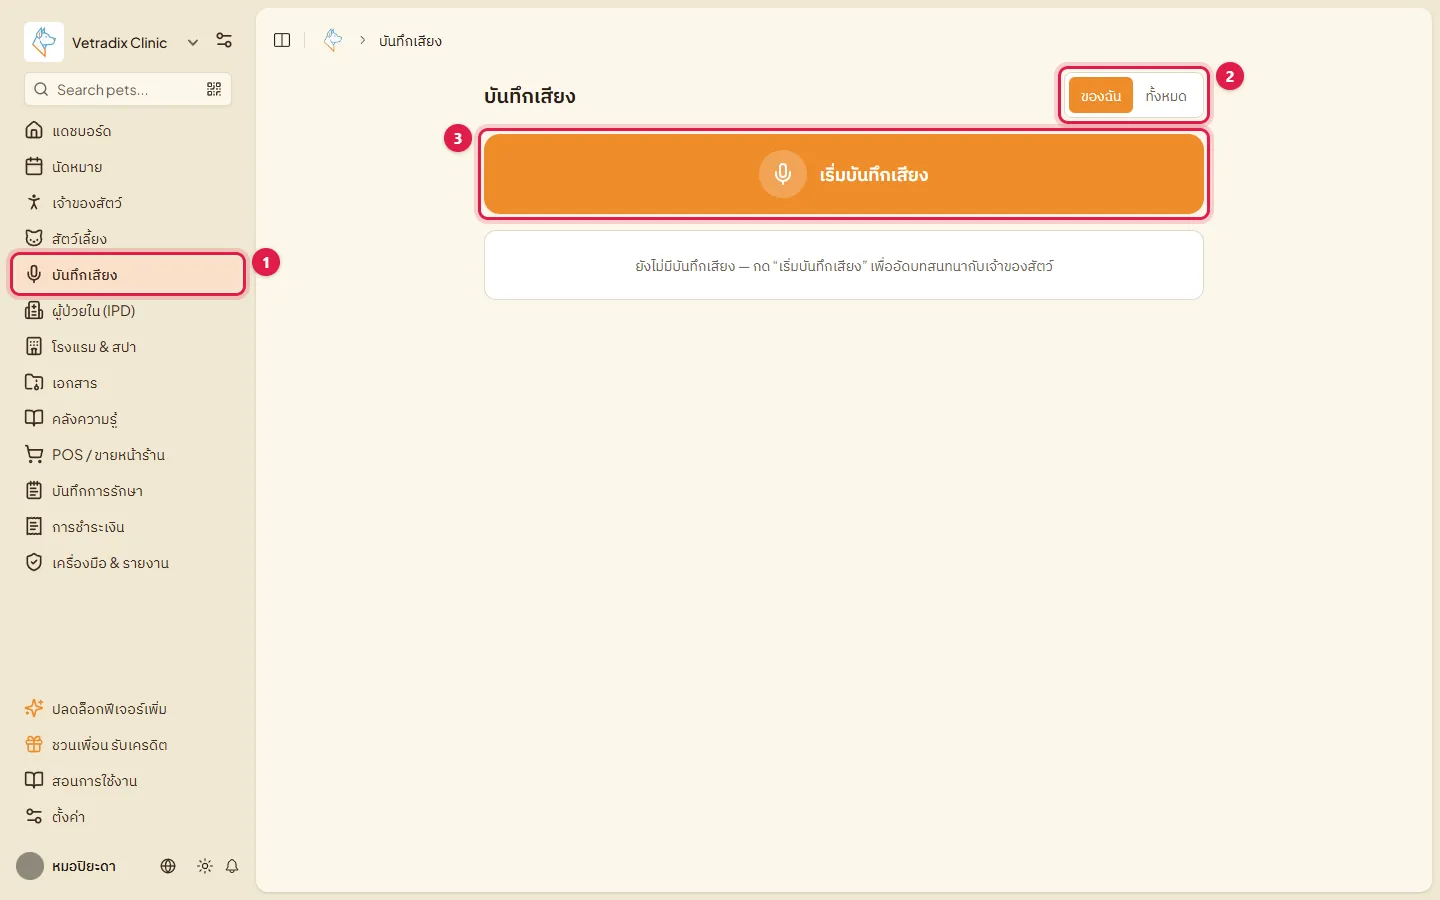This screenshot has height=900, width=1440.
Task: Open ผู้ป่วยใน (IPD) section
Action: point(128,311)
